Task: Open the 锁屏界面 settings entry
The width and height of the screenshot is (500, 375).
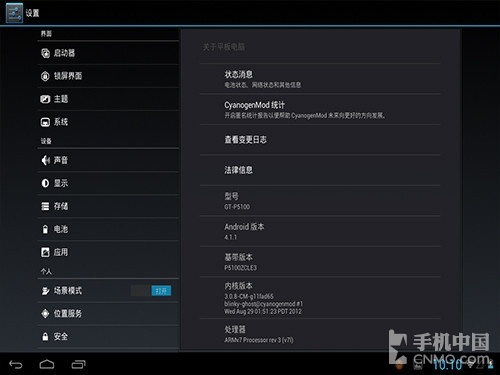Action: [x=108, y=76]
